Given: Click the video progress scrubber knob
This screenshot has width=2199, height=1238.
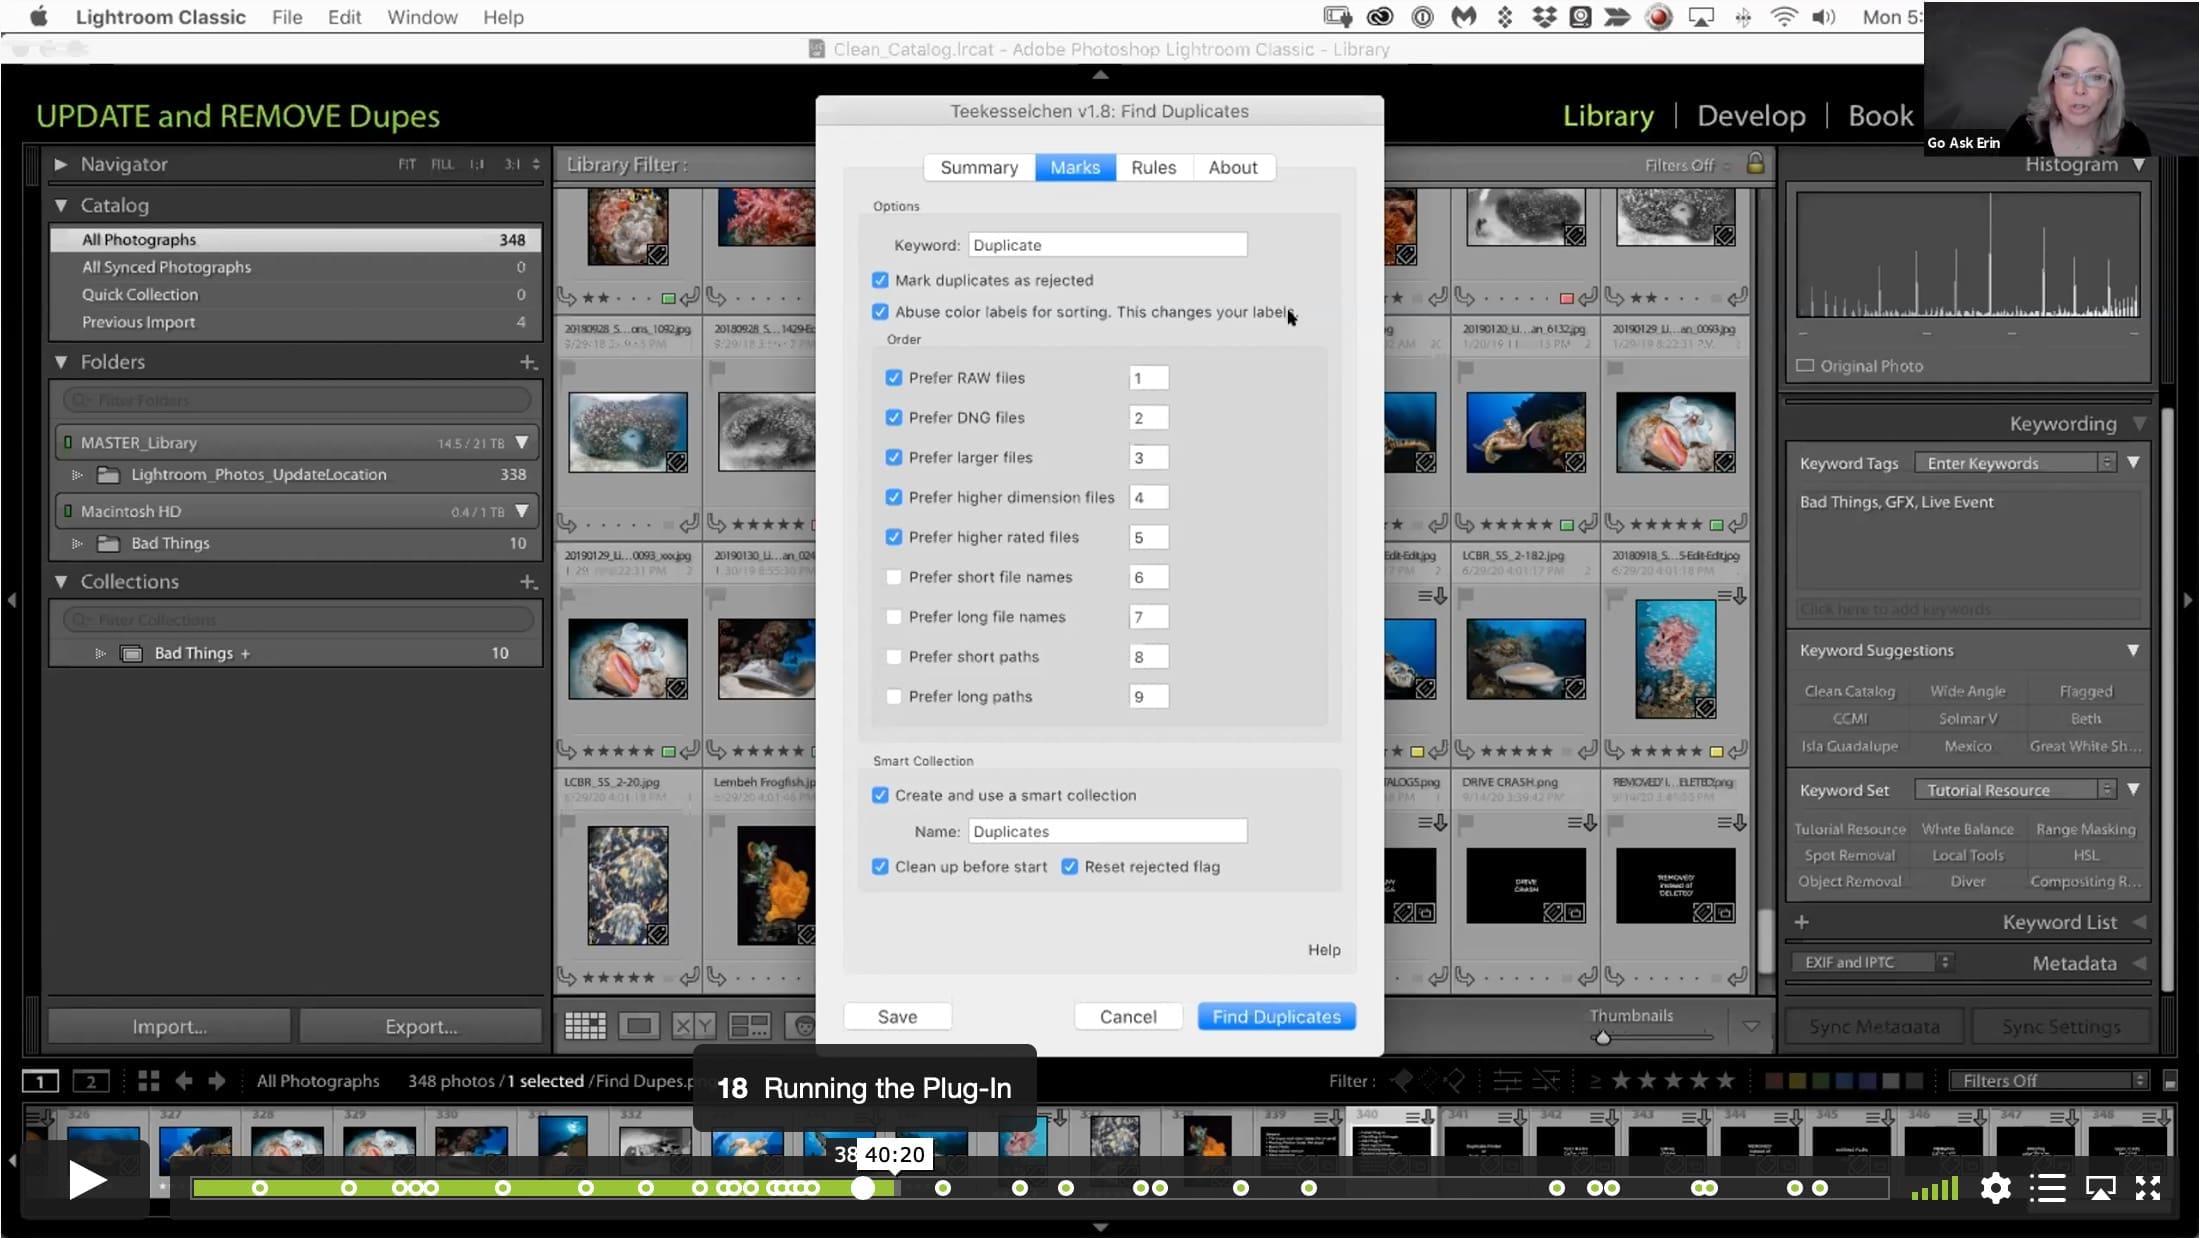Looking at the screenshot, I should pyautogui.click(x=863, y=1188).
